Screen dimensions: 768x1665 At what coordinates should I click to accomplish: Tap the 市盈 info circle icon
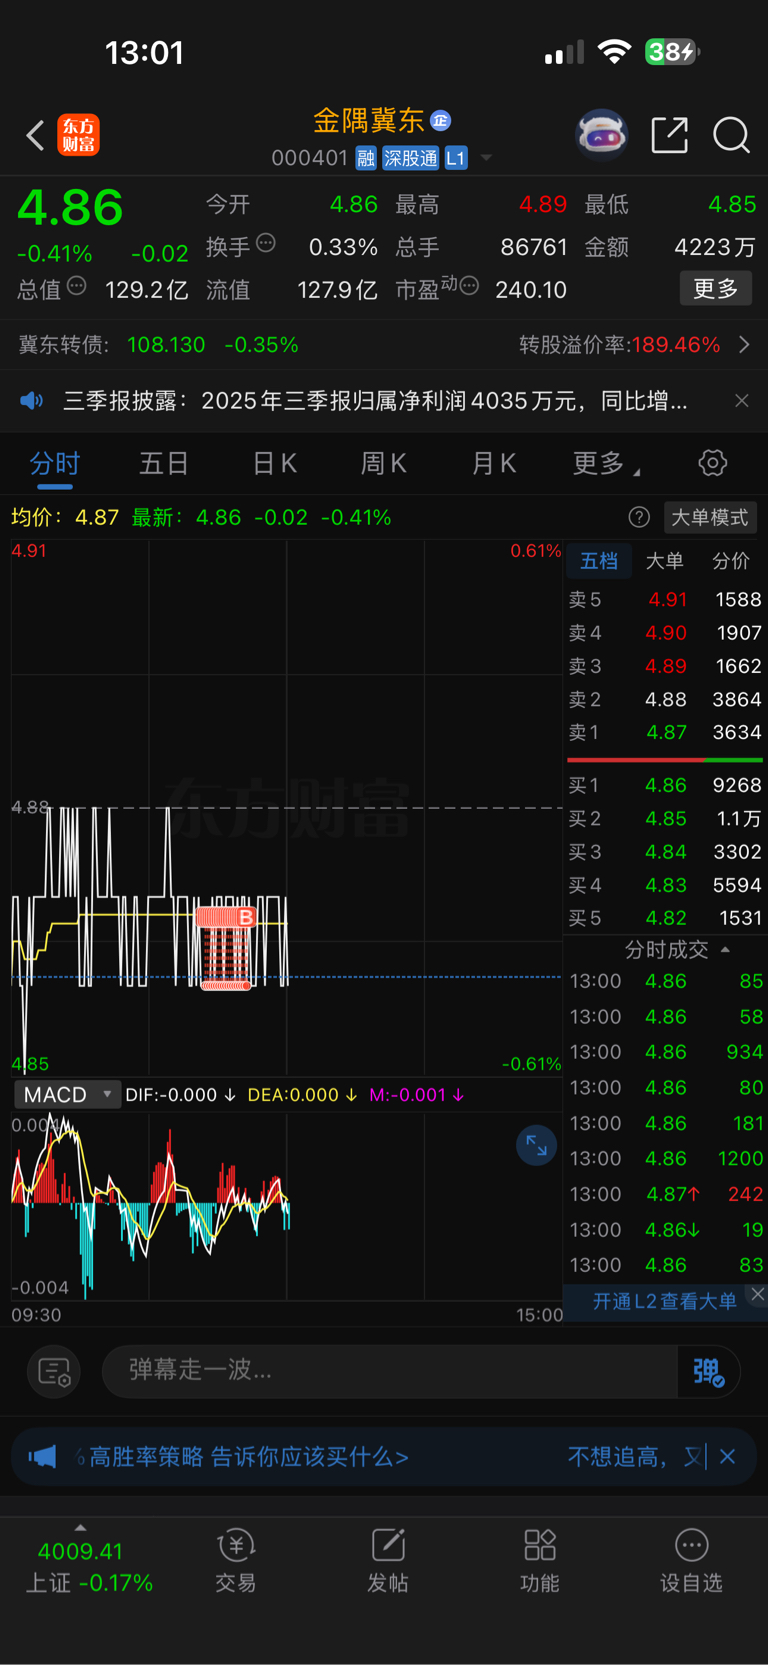(469, 286)
